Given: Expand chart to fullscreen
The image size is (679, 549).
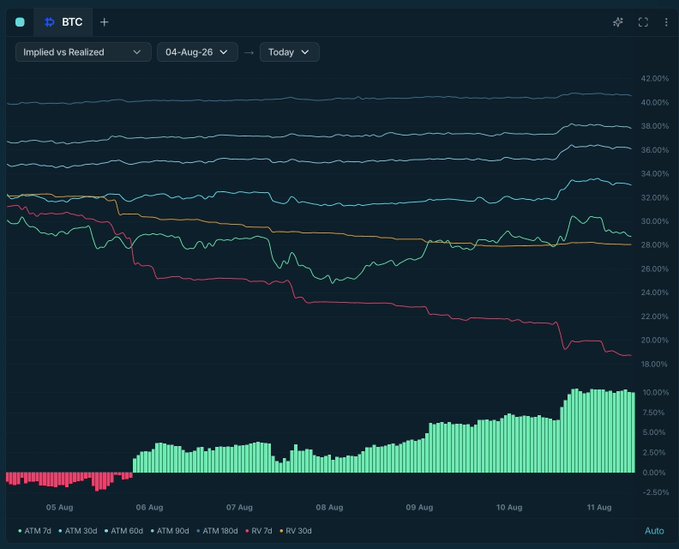Looking at the screenshot, I should point(643,22).
